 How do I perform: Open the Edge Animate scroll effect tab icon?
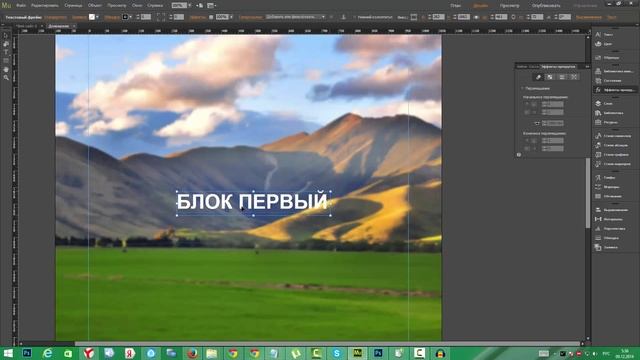(574, 77)
